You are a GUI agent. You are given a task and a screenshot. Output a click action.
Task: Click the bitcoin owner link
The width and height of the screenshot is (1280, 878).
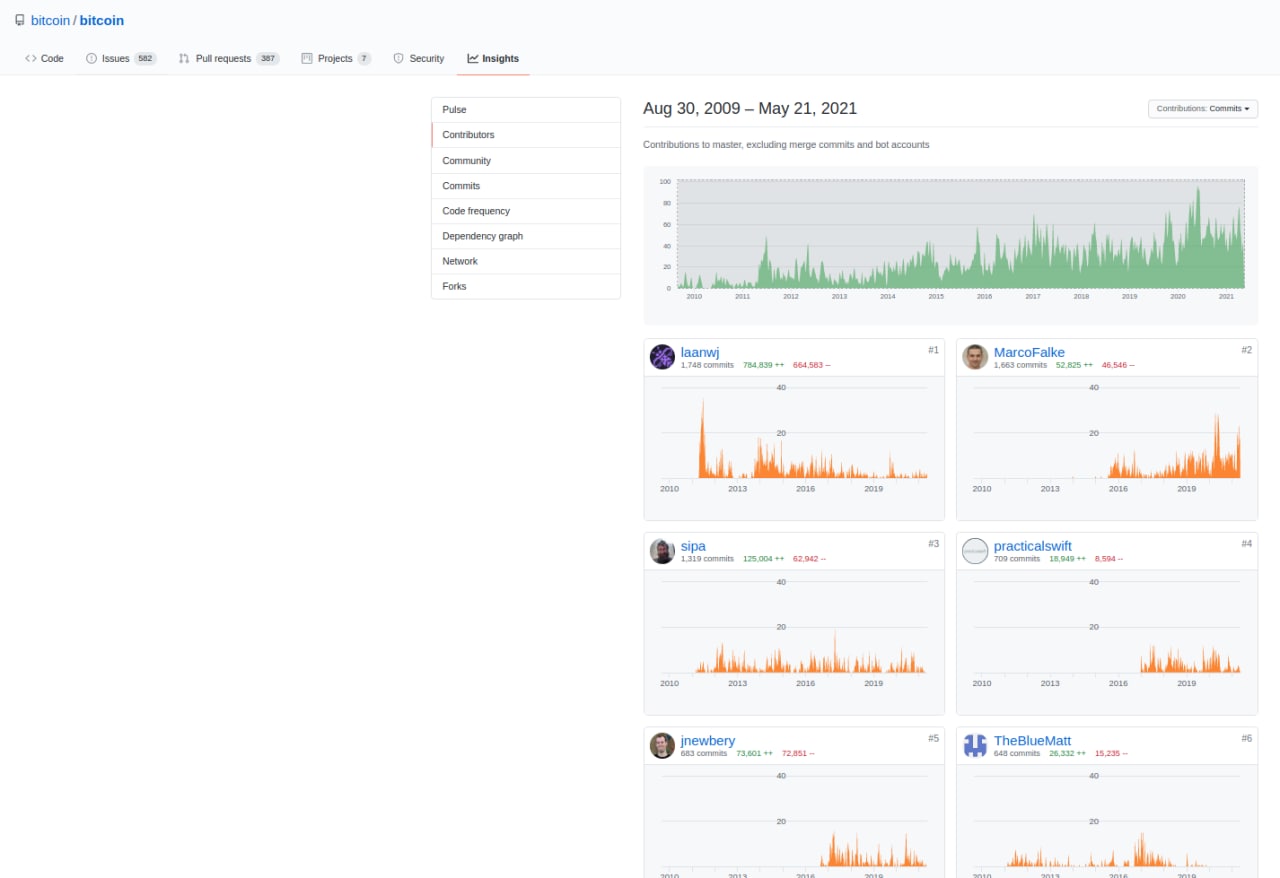(50, 20)
